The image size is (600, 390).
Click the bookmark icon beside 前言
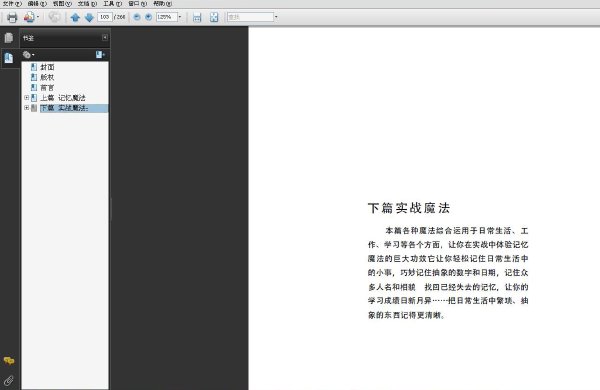pos(34,88)
